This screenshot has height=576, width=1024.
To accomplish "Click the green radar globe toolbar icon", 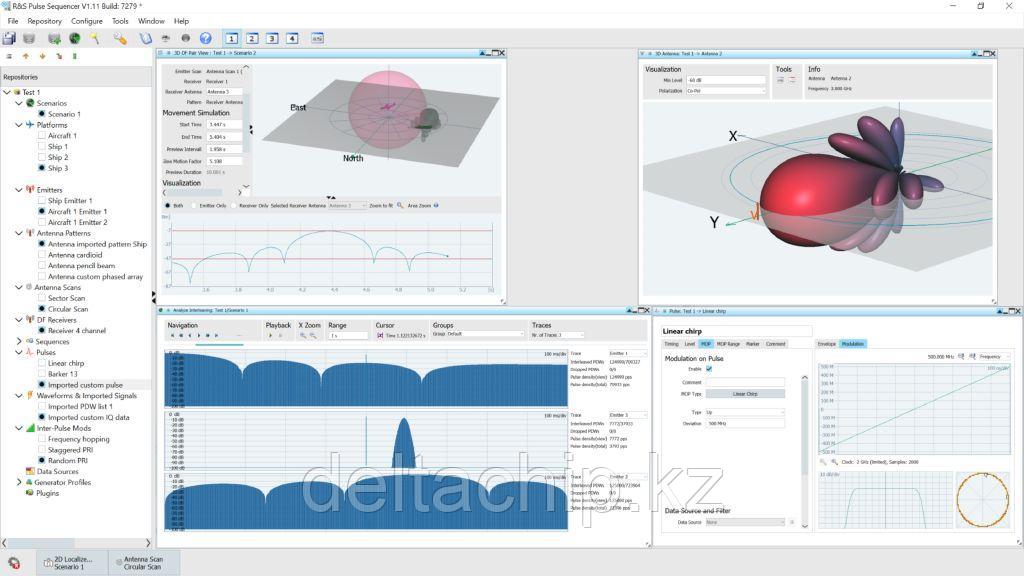I will point(75,39).
